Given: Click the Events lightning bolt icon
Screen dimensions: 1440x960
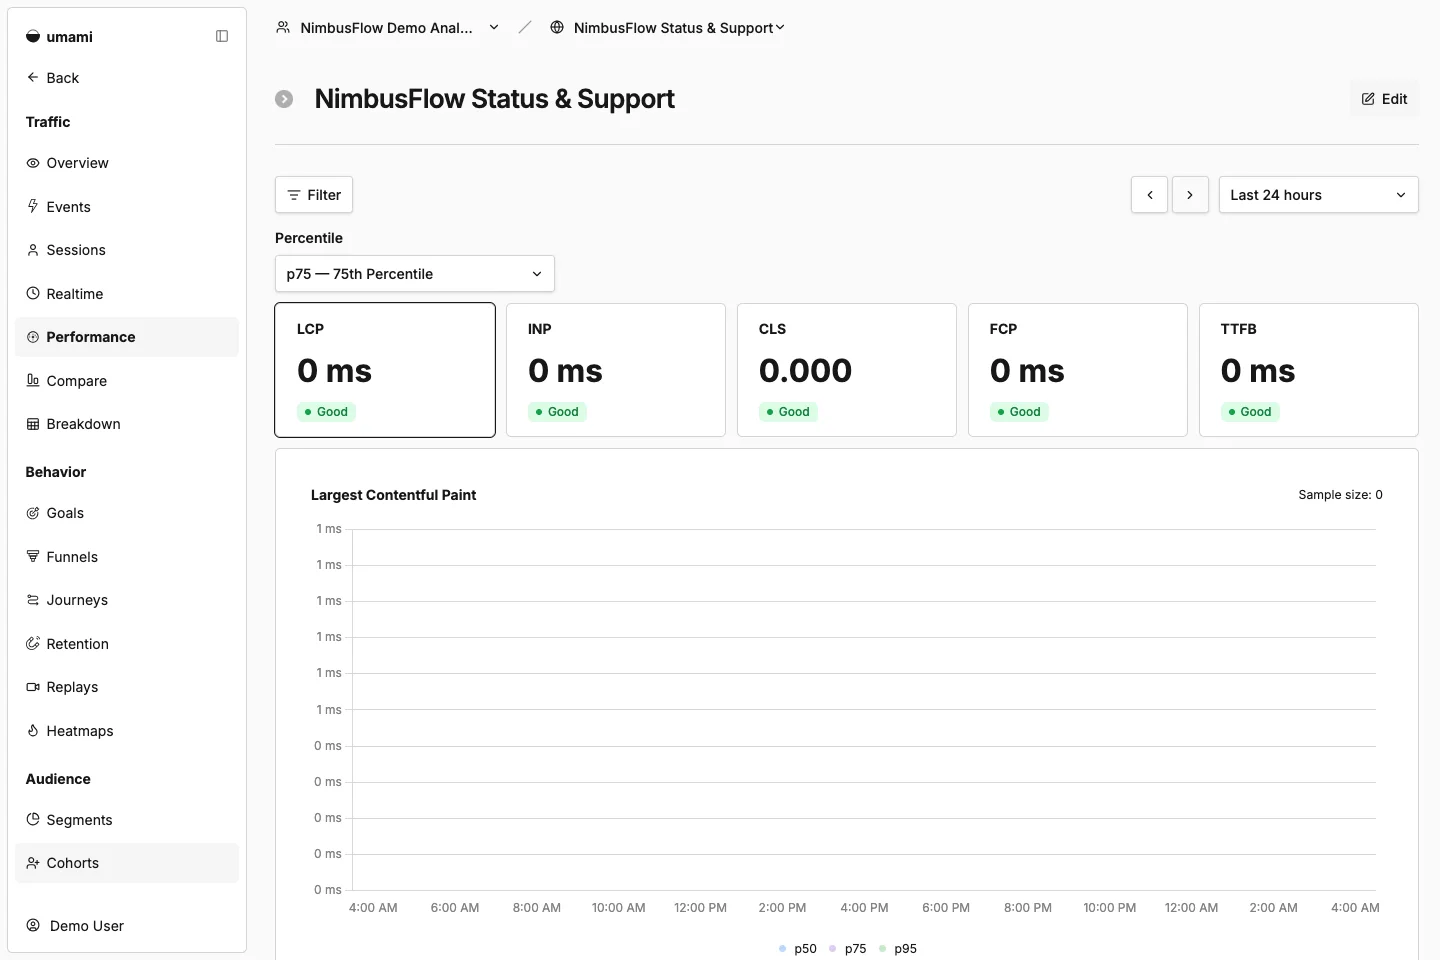Looking at the screenshot, I should (x=33, y=206).
